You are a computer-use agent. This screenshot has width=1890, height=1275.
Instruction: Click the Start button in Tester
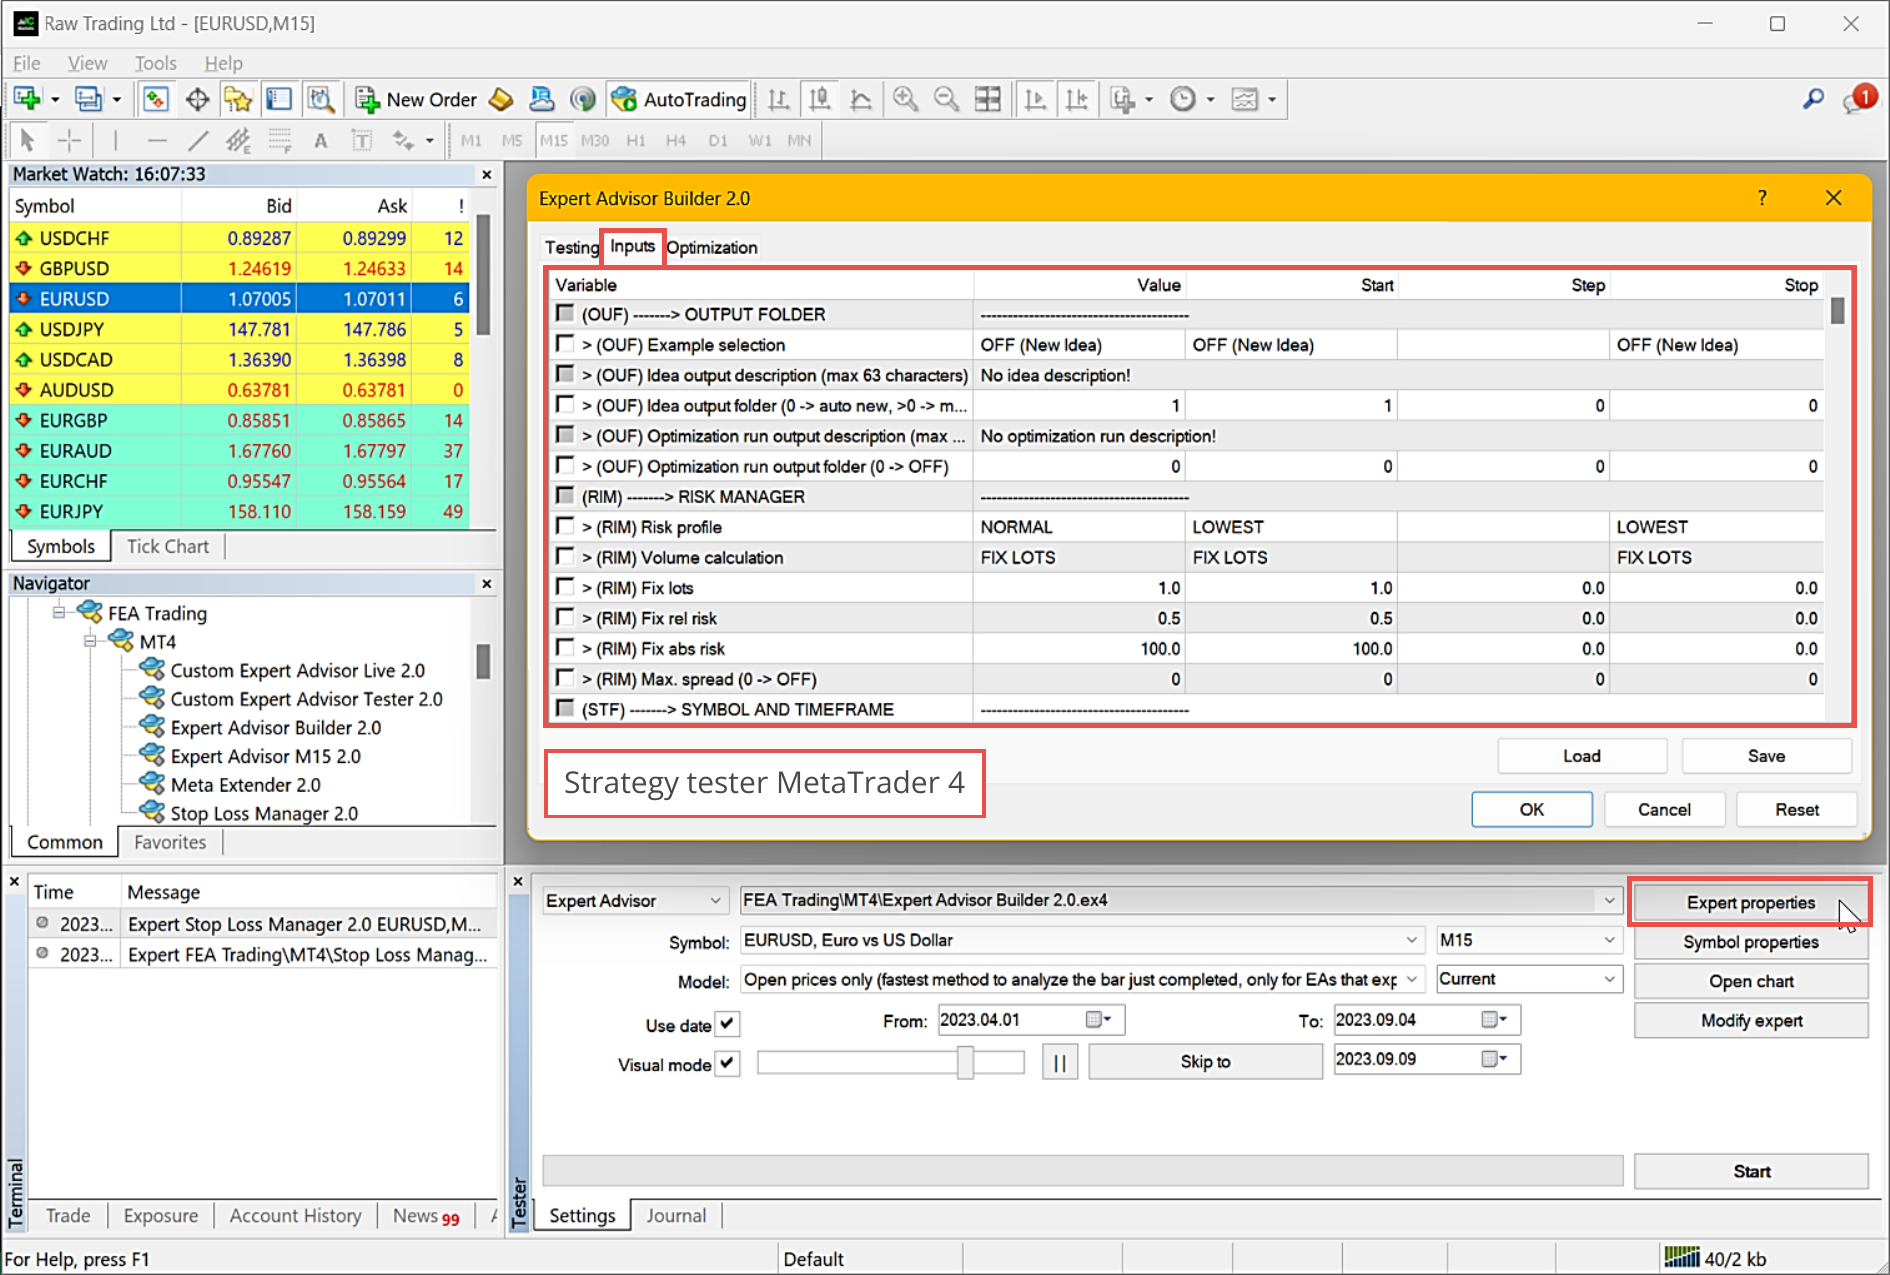click(1751, 1171)
